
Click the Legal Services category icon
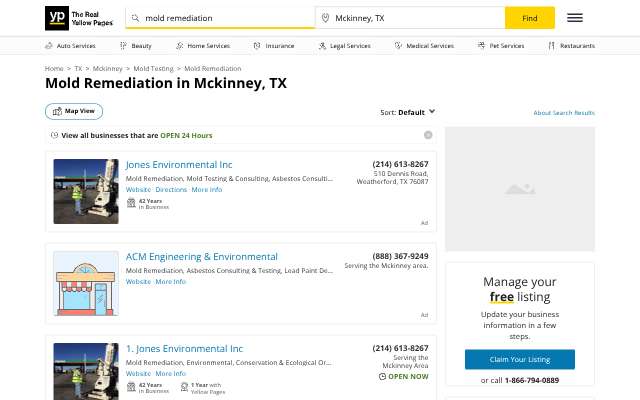click(322, 46)
